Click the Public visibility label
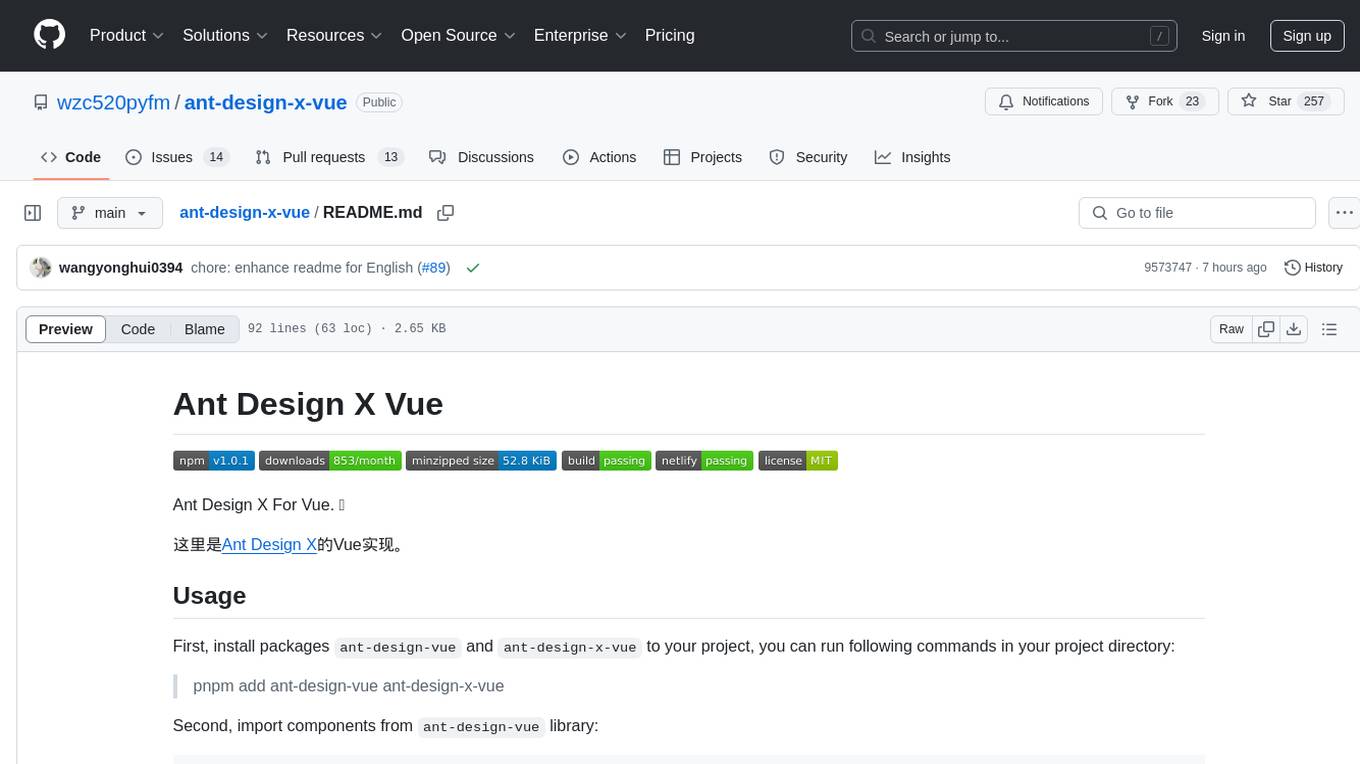 pyautogui.click(x=379, y=102)
